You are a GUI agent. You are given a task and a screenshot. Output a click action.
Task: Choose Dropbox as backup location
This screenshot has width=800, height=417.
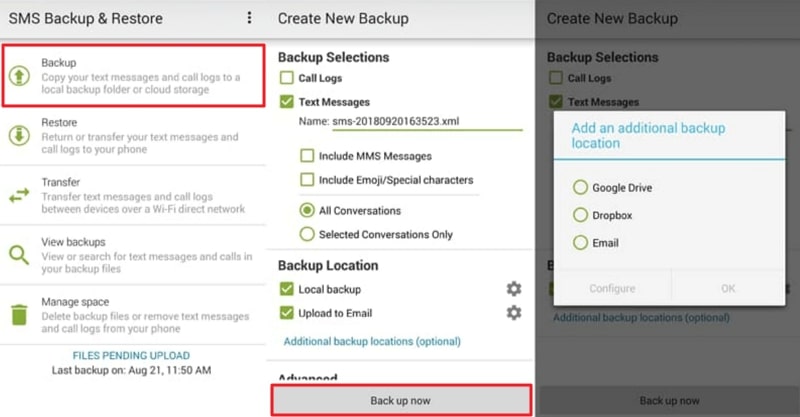point(580,215)
